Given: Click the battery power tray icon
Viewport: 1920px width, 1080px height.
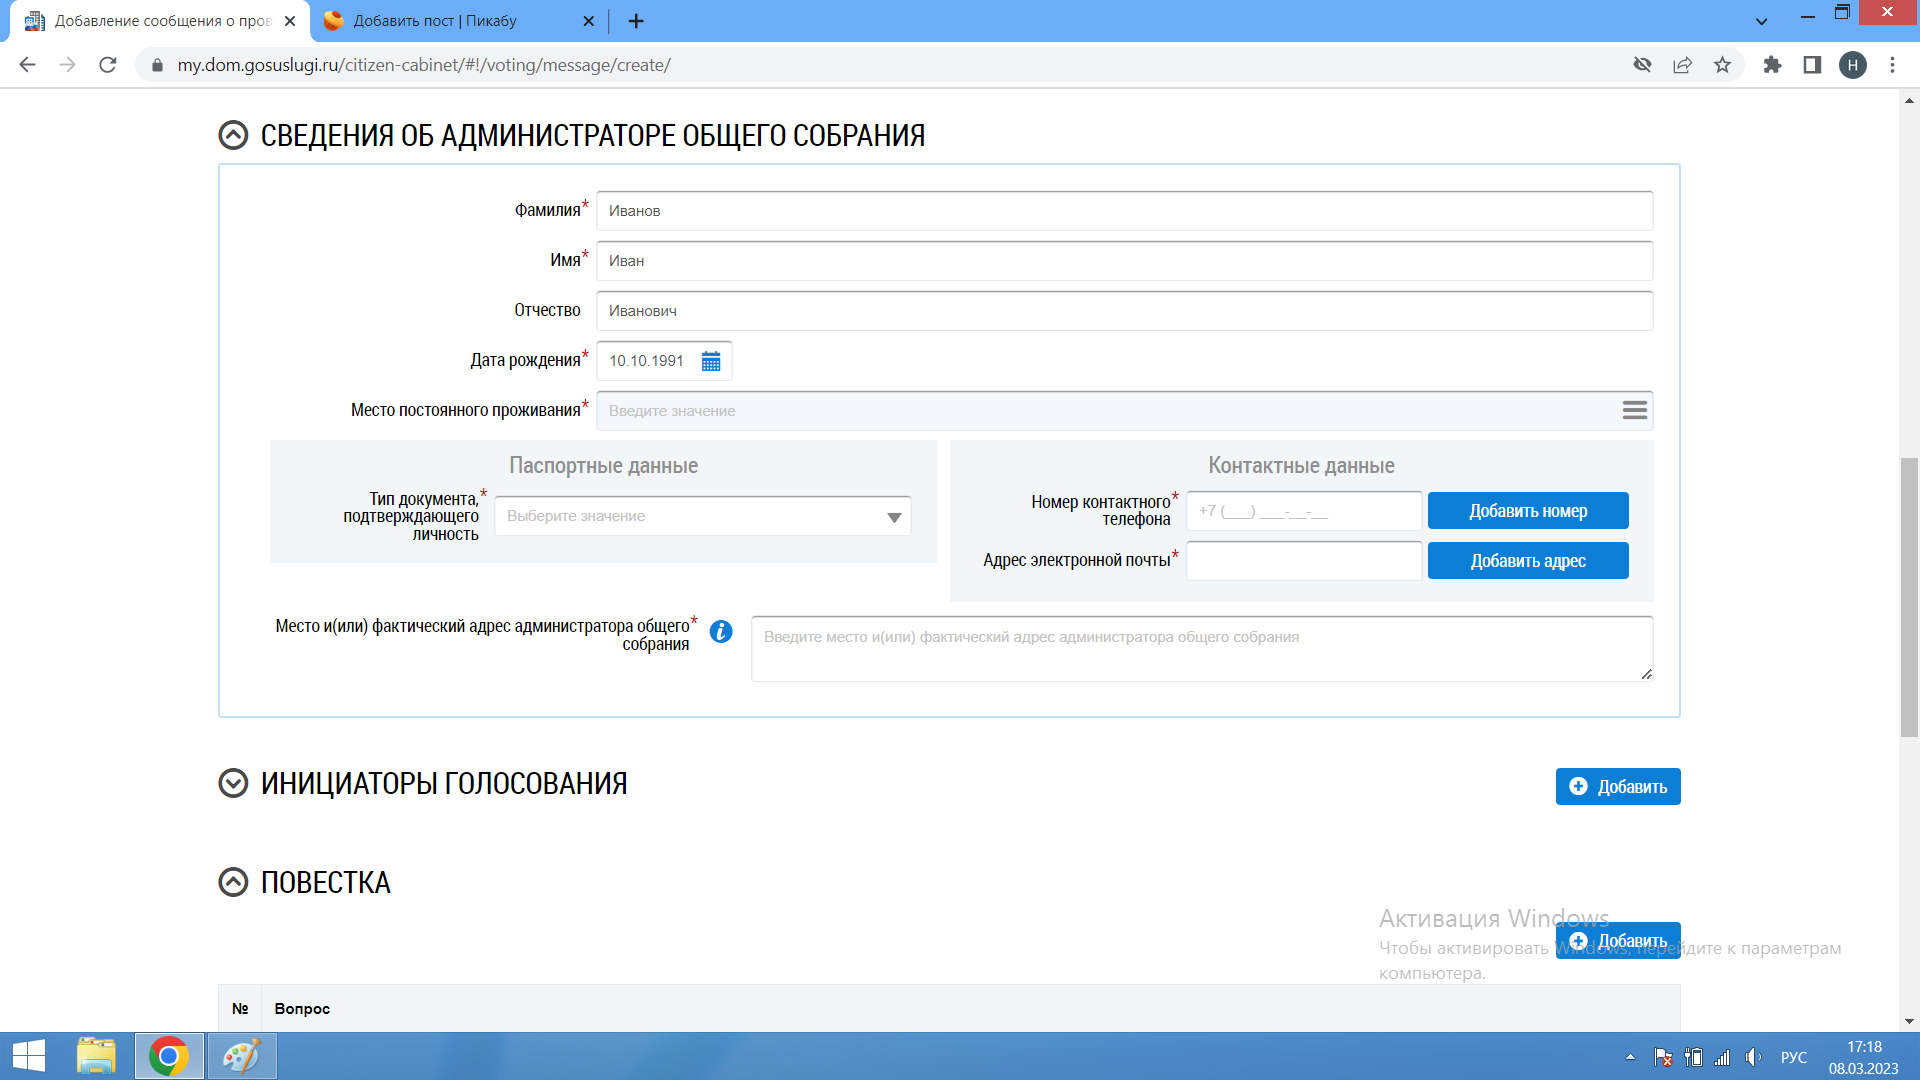Looking at the screenshot, I should coord(1693,1057).
